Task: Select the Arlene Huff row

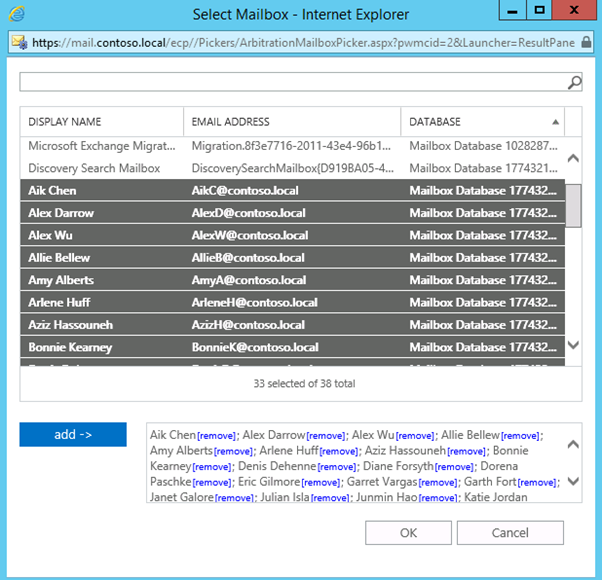Action: pyautogui.click(x=293, y=302)
